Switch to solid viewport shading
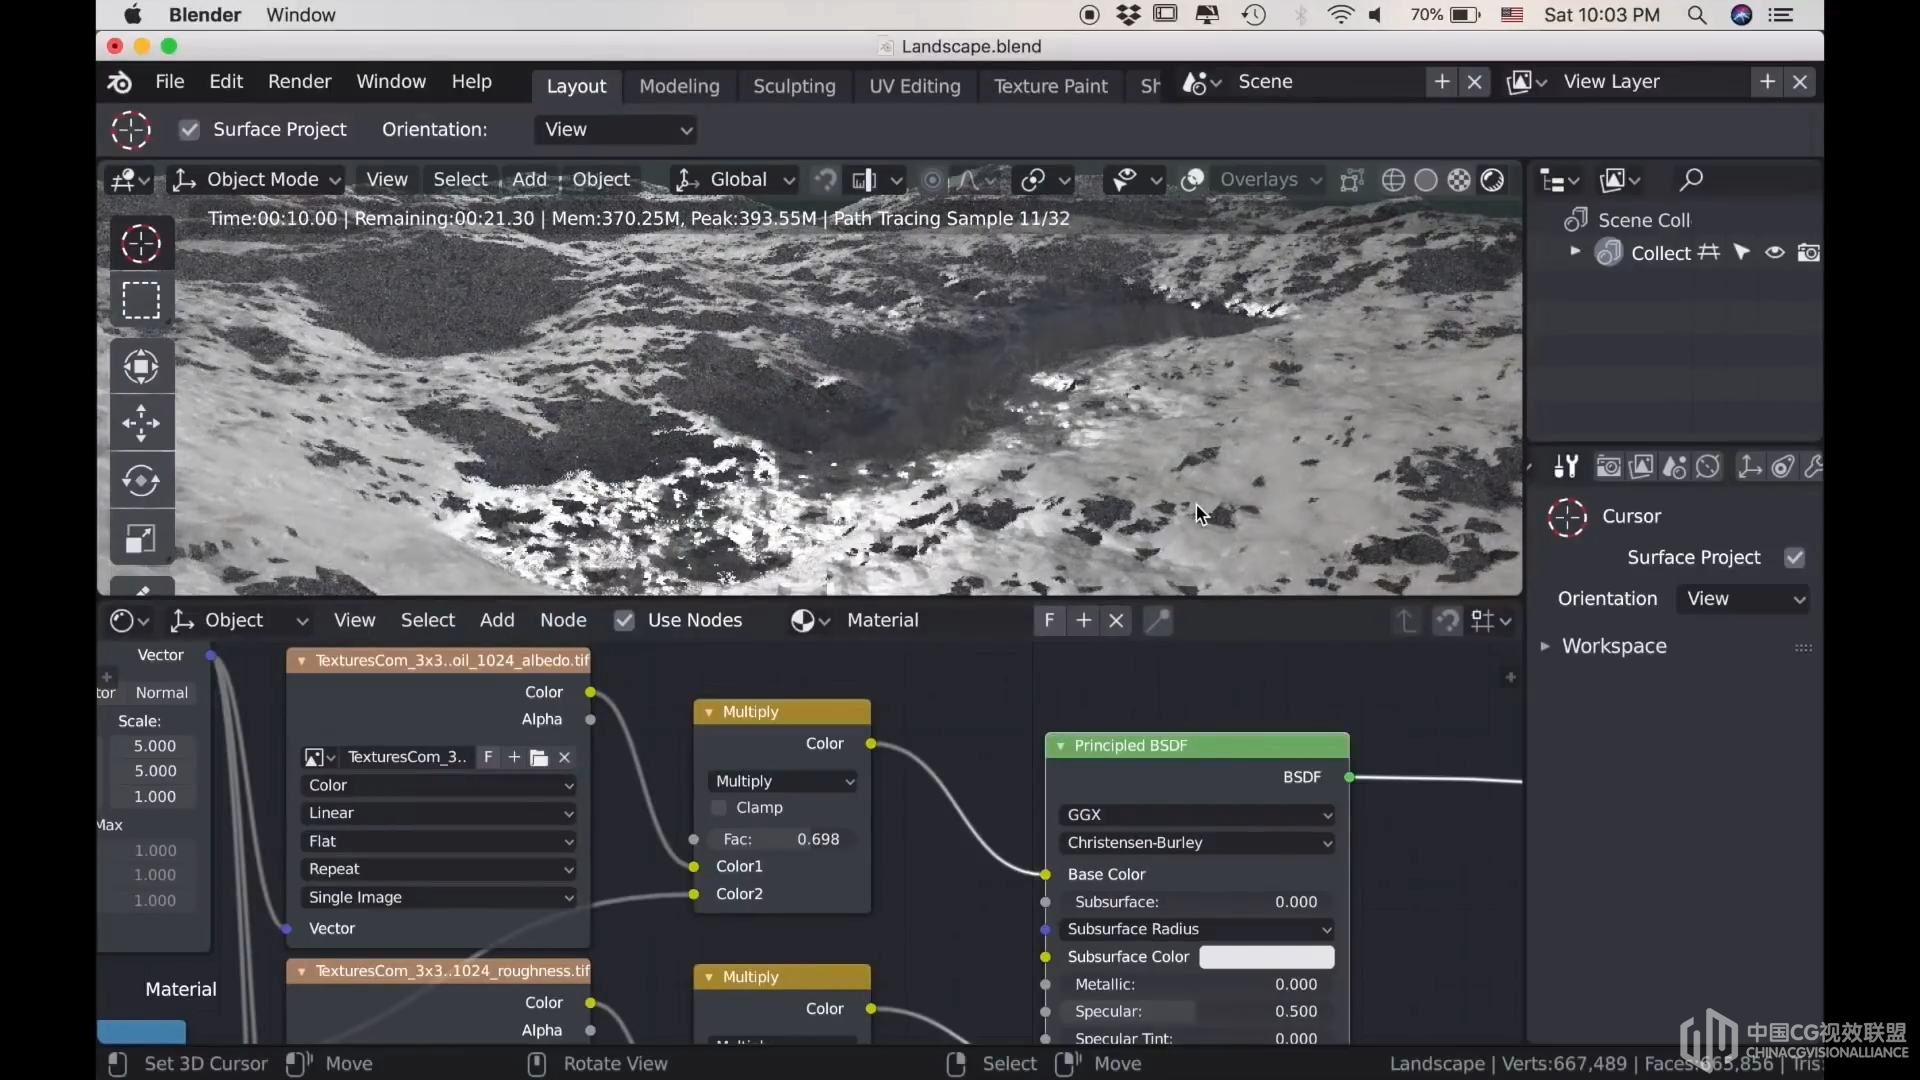 1426,180
